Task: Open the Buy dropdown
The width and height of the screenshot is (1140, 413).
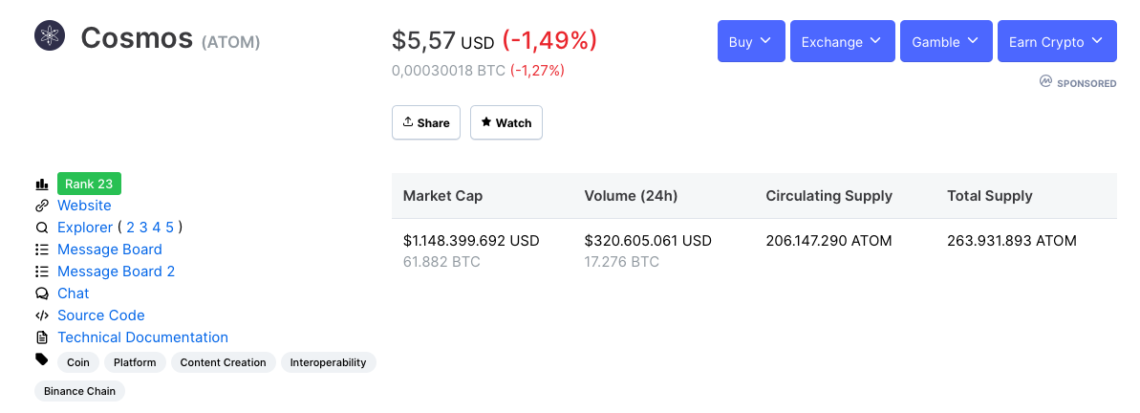Action: [751, 41]
